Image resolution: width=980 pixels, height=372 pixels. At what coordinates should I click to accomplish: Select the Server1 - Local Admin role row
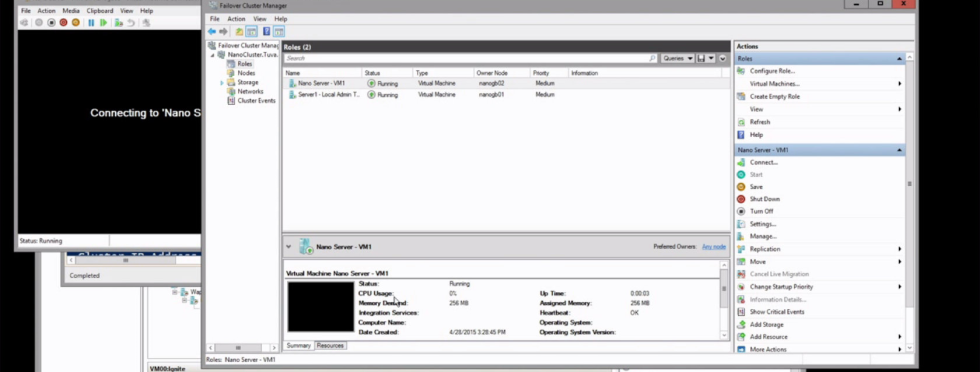click(x=506, y=94)
